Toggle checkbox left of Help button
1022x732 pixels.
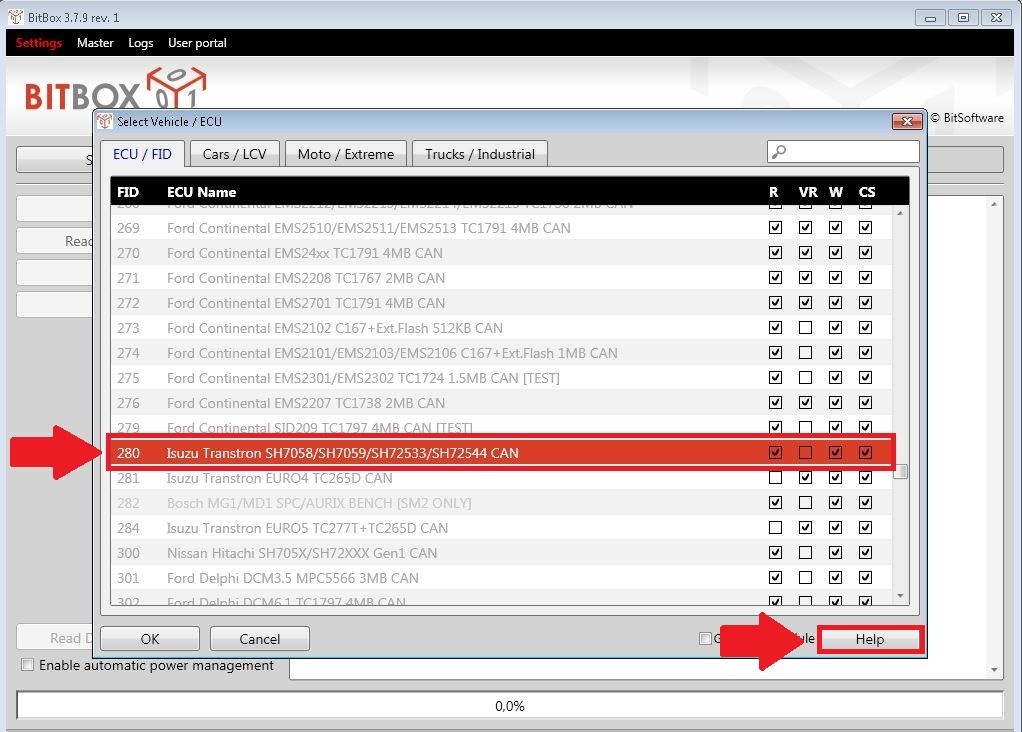point(705,638)
